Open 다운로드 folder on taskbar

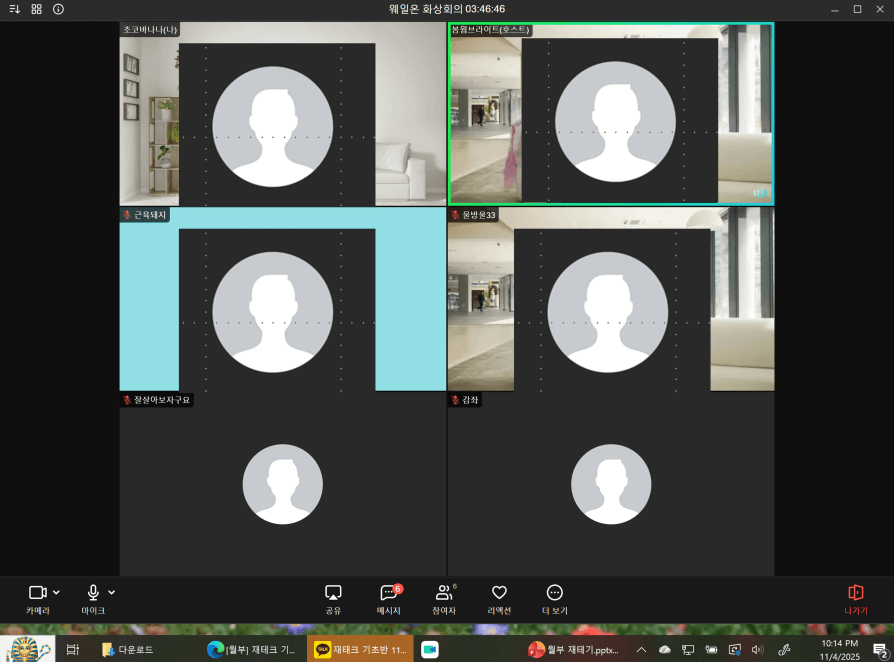(x=127, y=649)
